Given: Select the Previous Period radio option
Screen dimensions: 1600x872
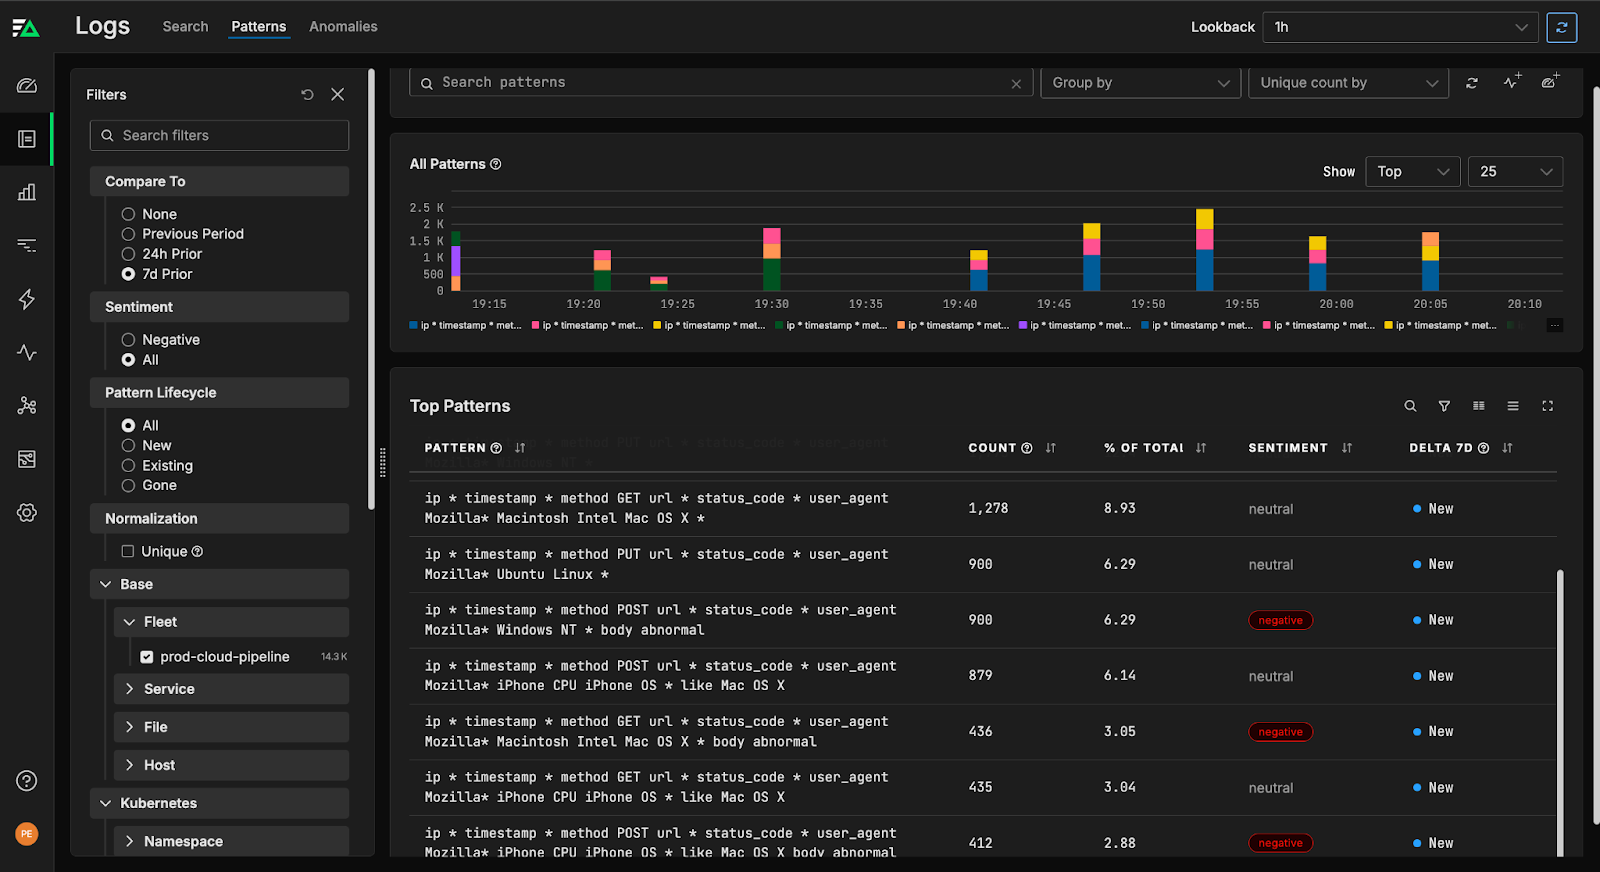Looking at the screenshot, I should pyautogui.click(x=128, y=234).
